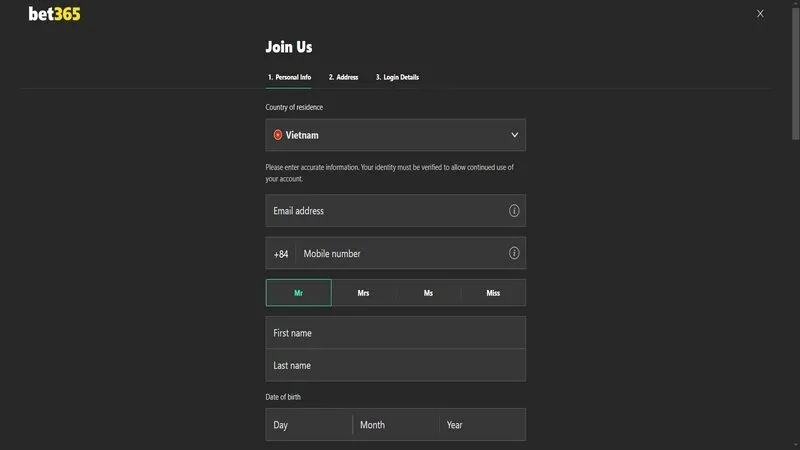Click the First name input field

[395, 333]
